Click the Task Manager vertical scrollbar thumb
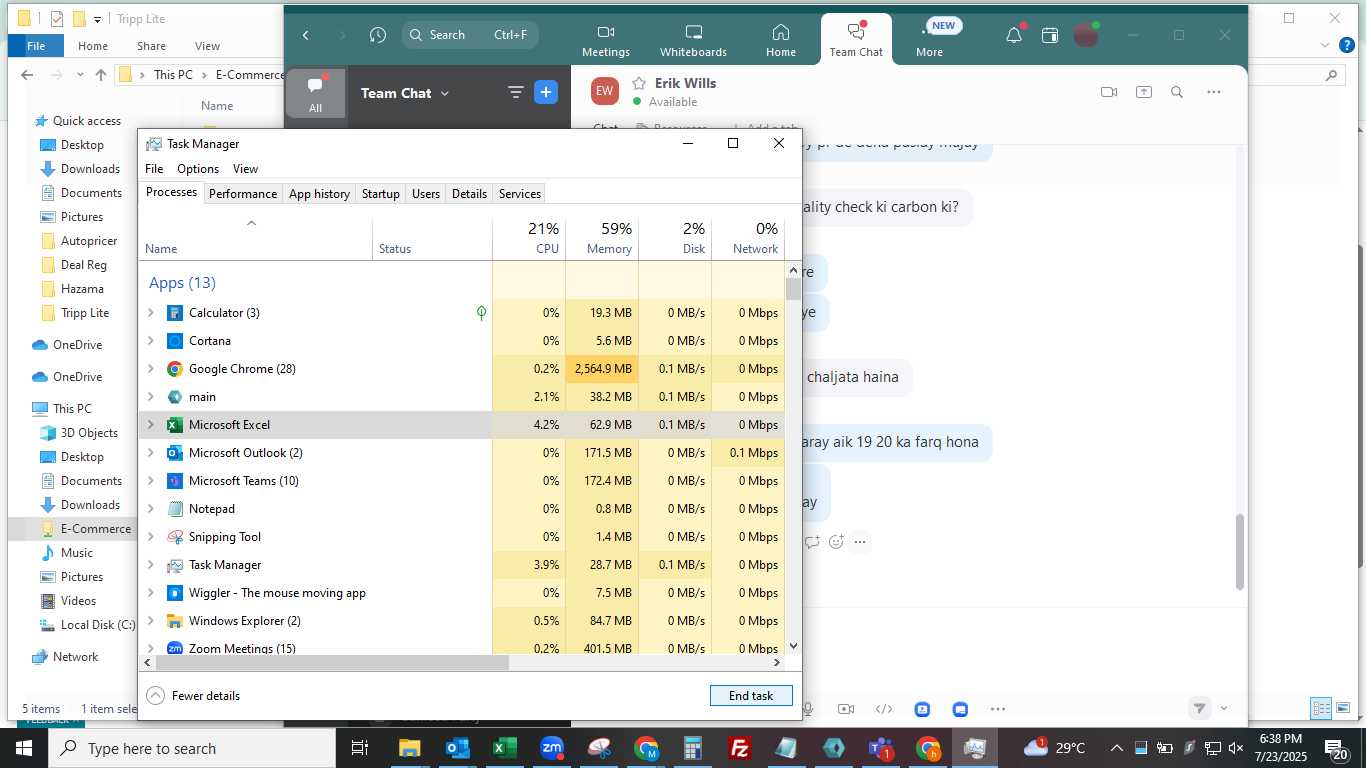This screenshot has width=1366, height=768. [793, 289]
